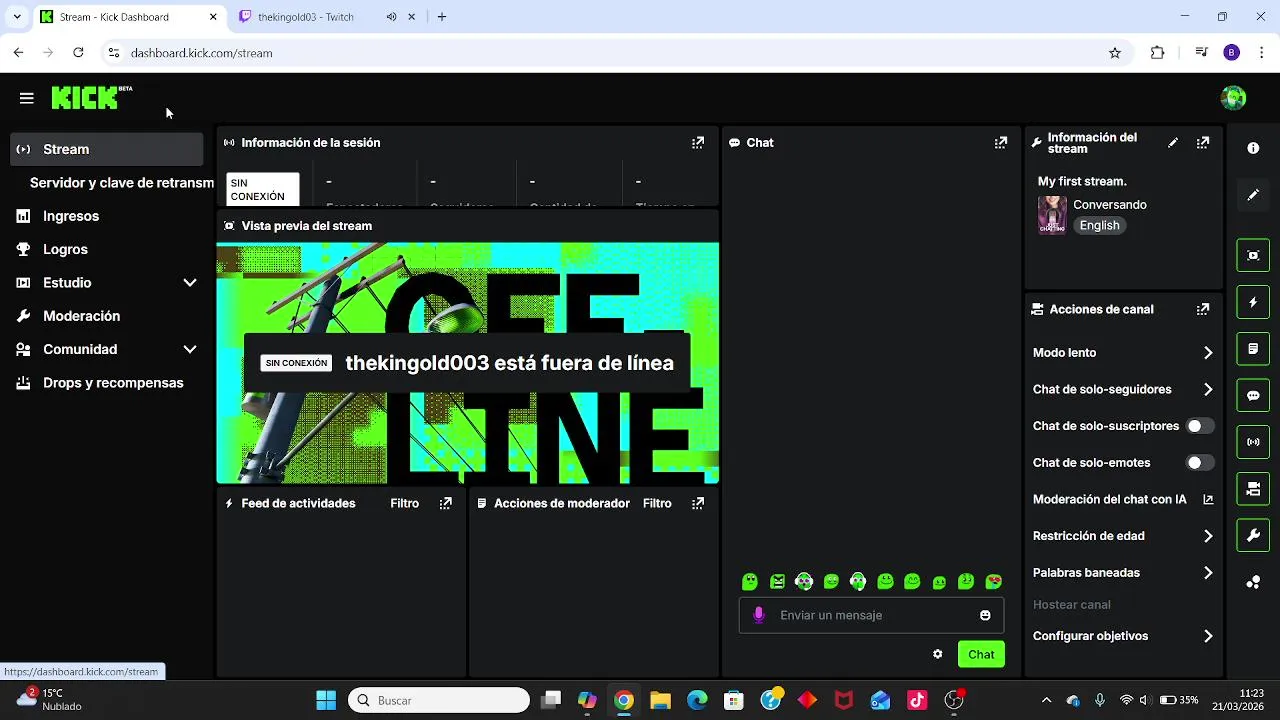Mute the Twitch tab audio icon
The height and width of the screenshot is (720, 1280).
(x=391, y=17)
